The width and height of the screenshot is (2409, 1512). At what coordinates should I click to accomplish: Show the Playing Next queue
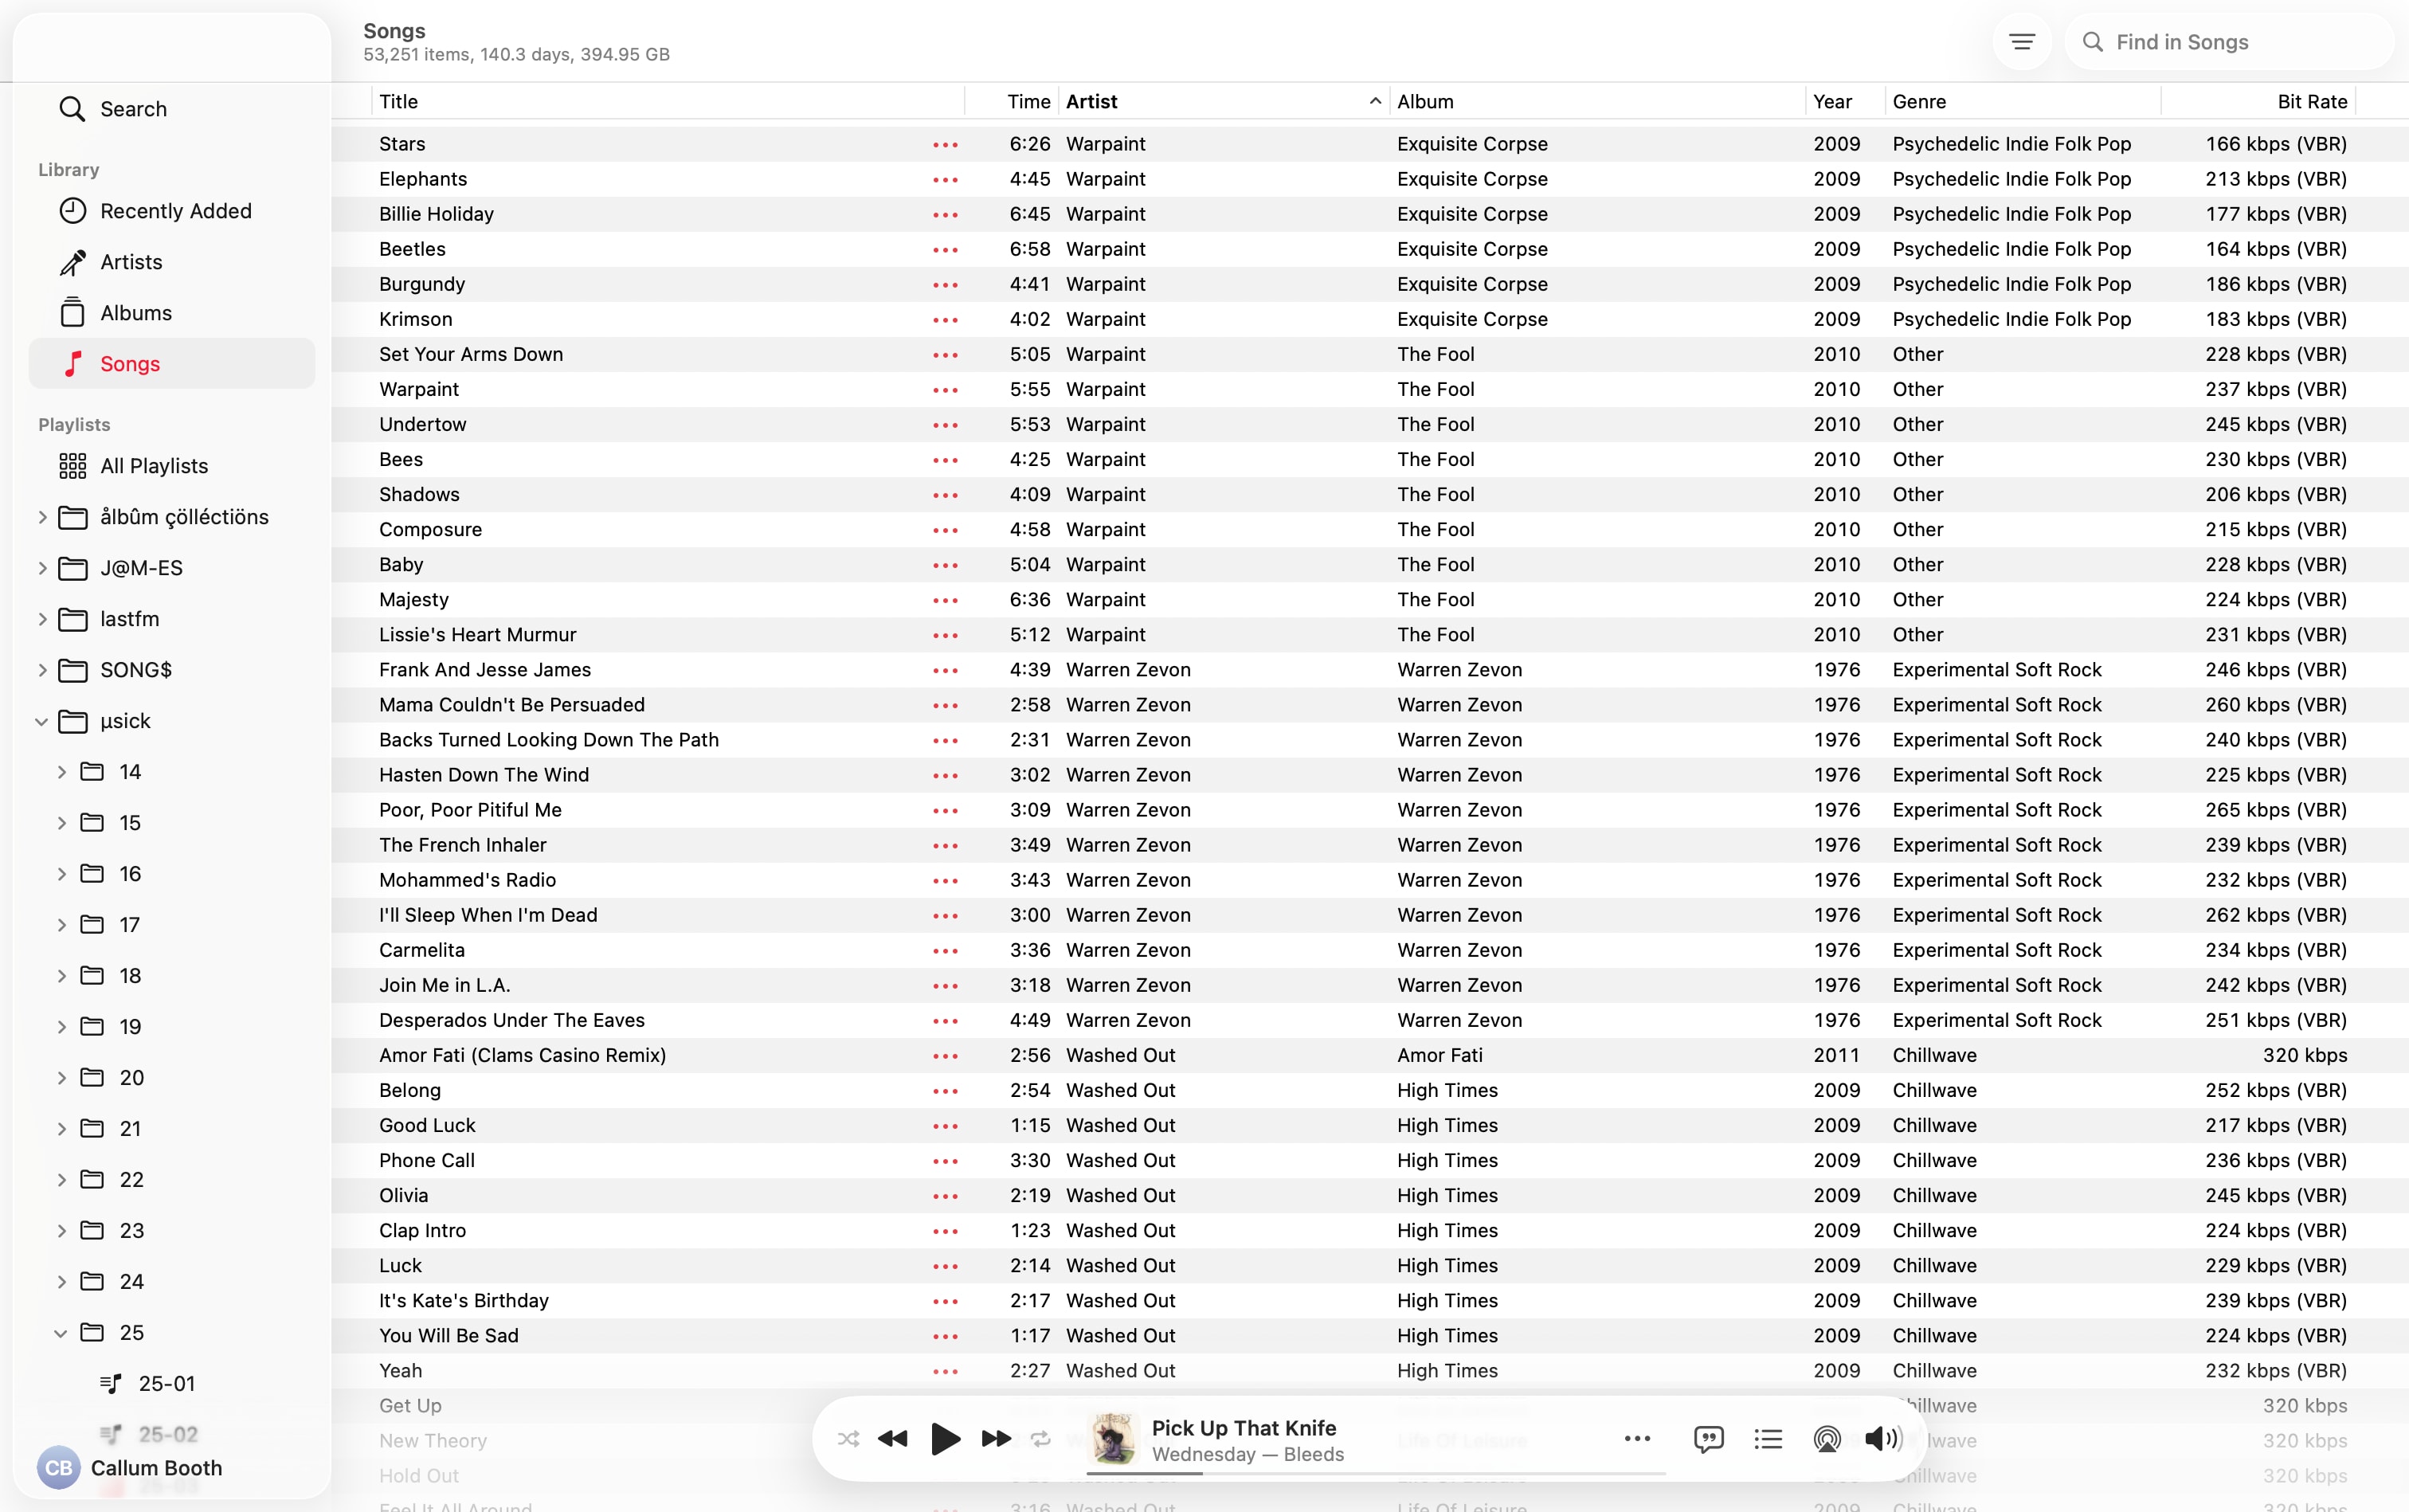click(x=1768, y=1439)
